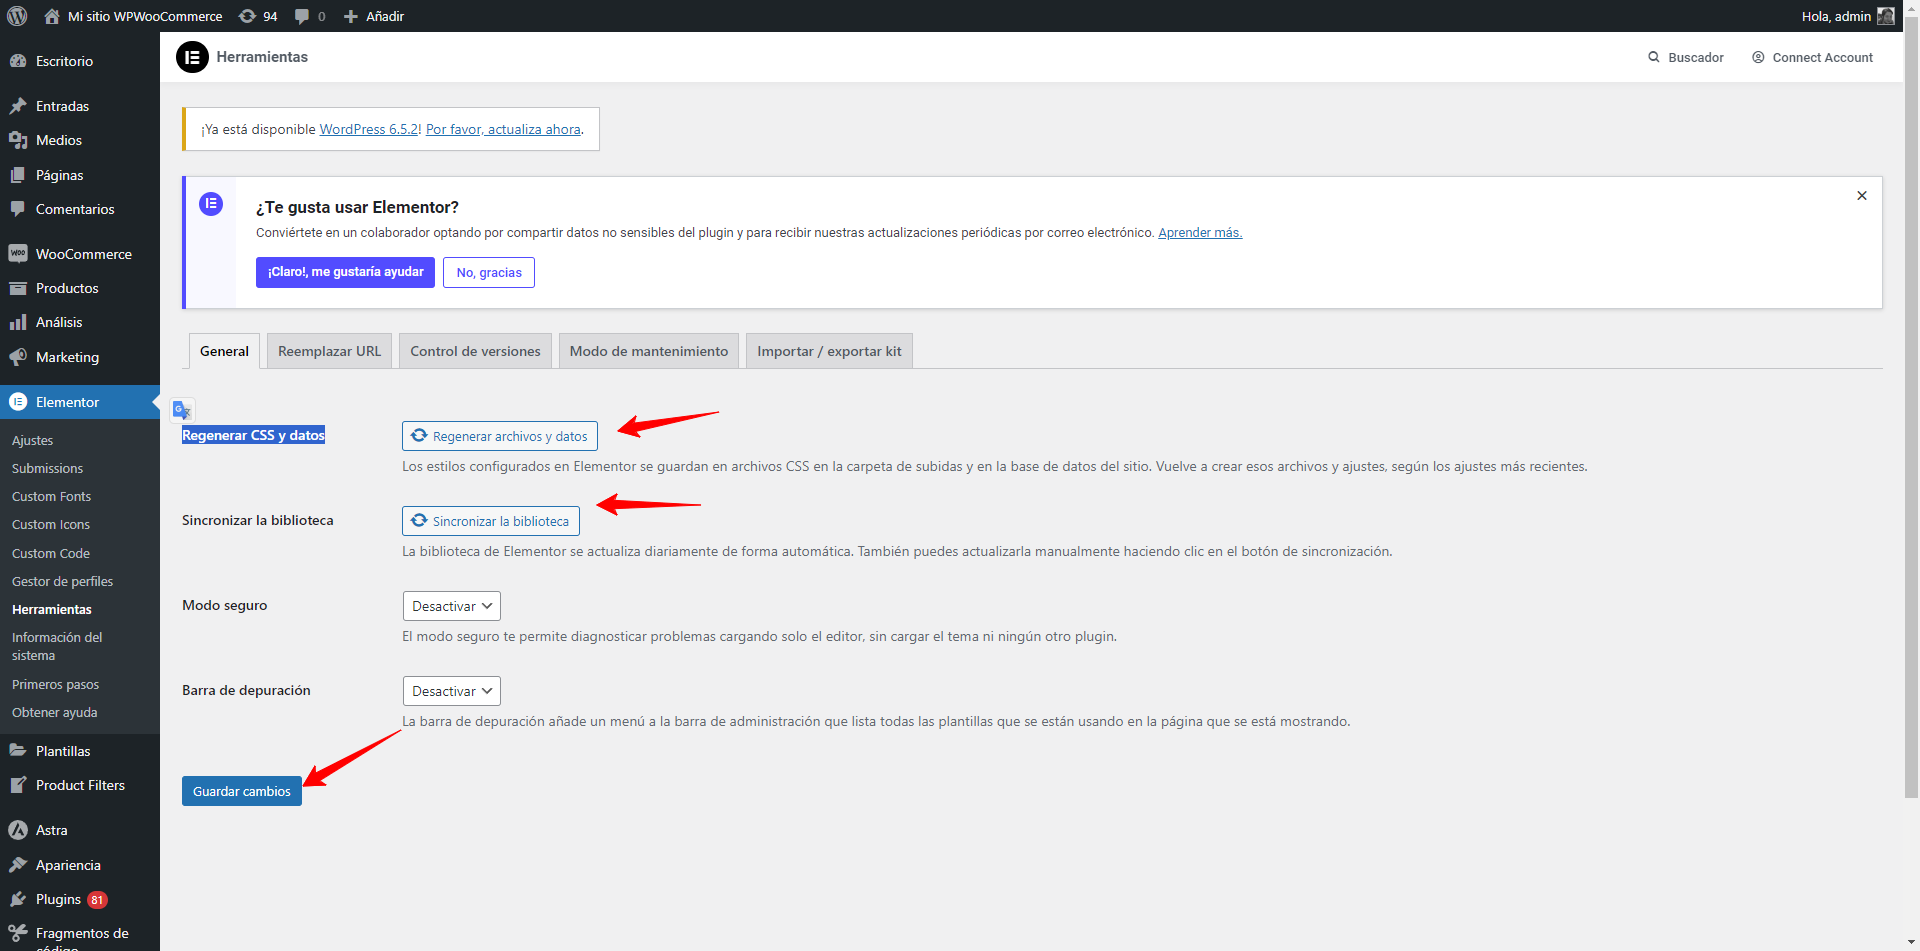Dismiss the Elementor notice with X
Image resolution: width=1920 pixels, height=951 pixels.
(1862, 196)
